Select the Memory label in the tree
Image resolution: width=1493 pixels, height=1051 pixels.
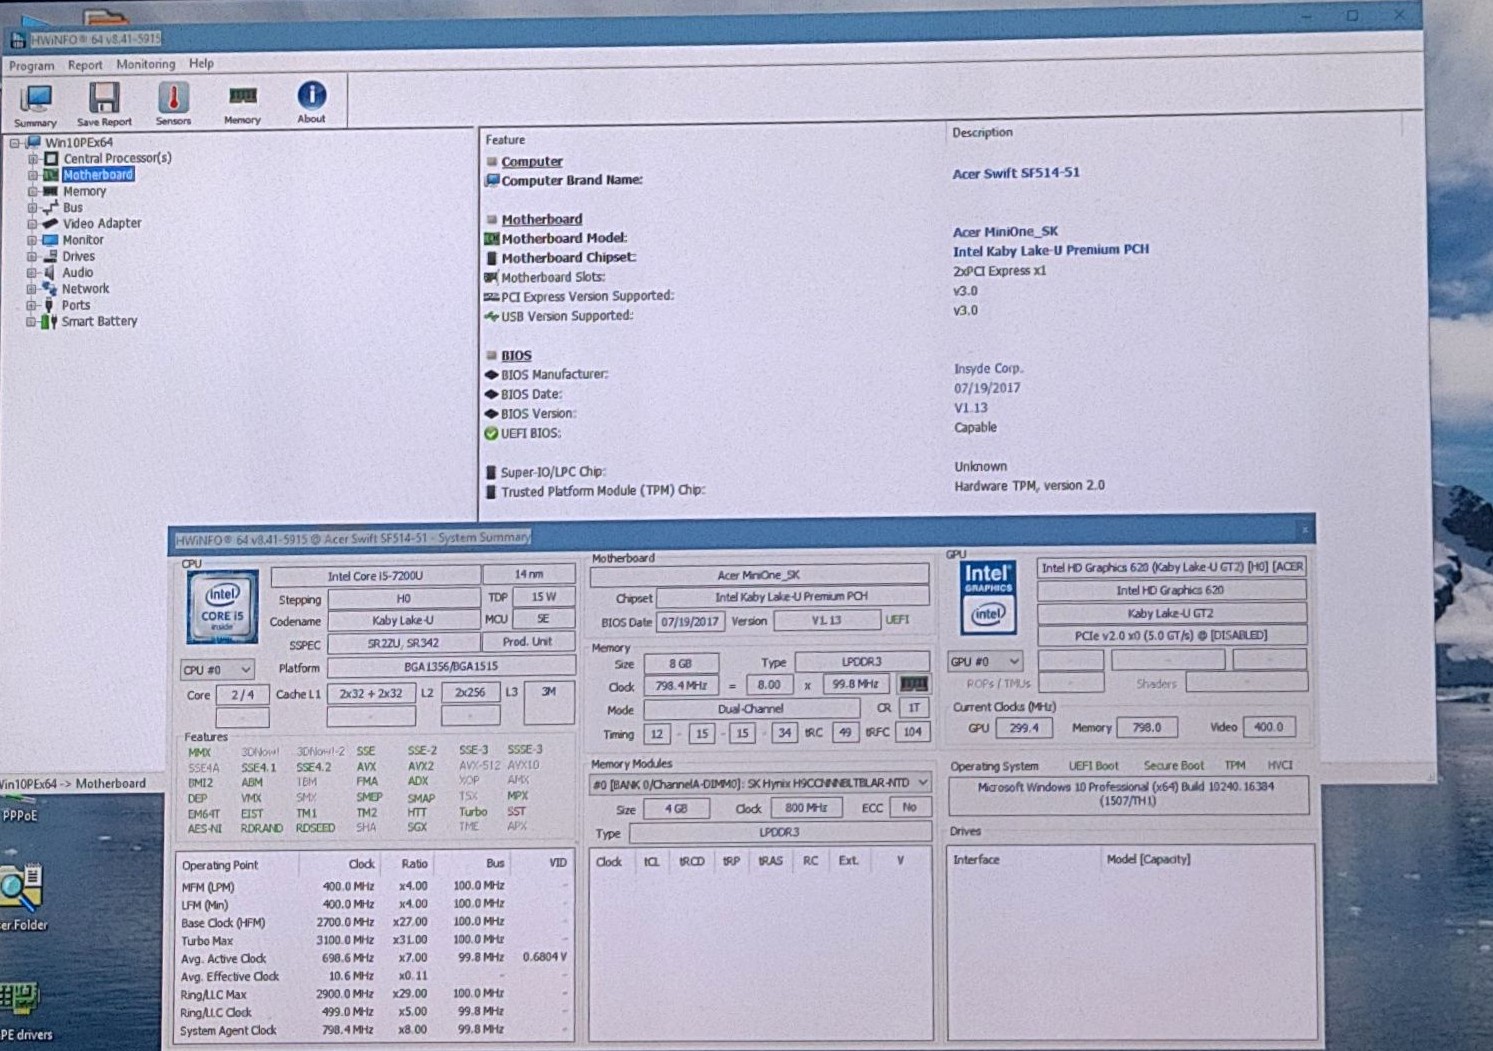click(x=84, y=191)
